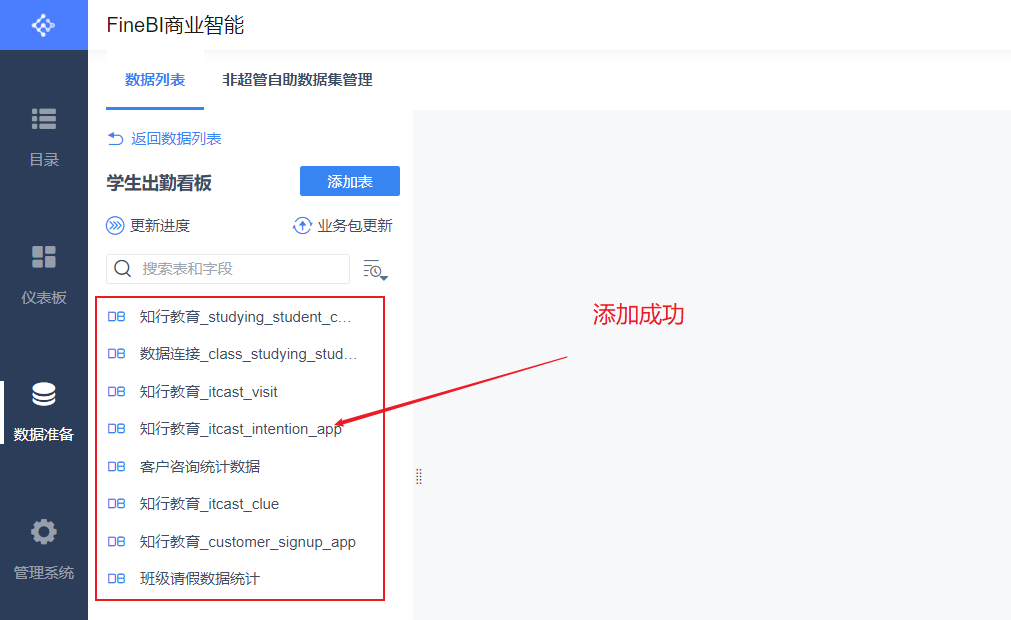Click the 返回数据列表 link
Viewport: 1011px width, 620px height.
pos(176,139)
